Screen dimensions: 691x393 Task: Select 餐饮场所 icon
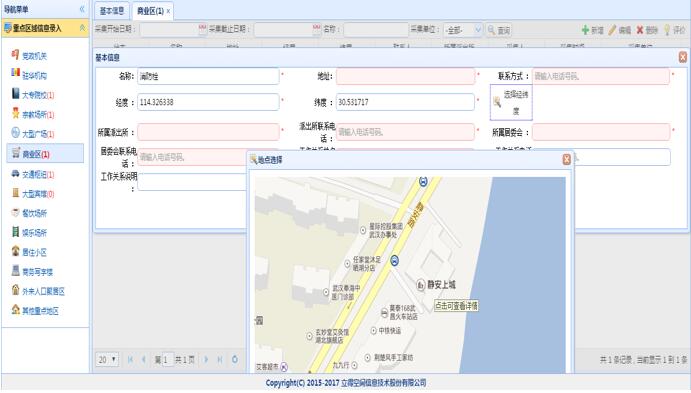pos(15,212)
